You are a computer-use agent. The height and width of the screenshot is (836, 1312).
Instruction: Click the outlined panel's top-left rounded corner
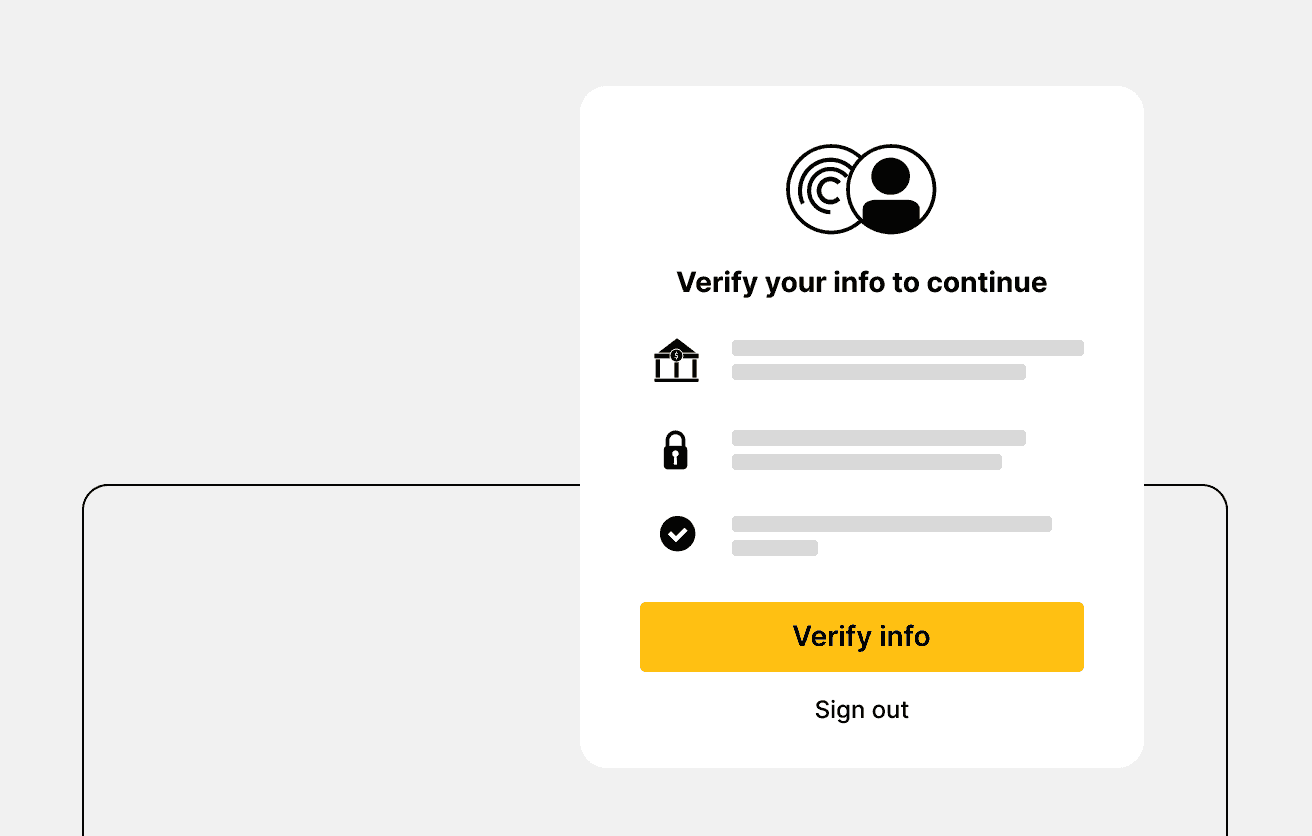pos(96,498)
